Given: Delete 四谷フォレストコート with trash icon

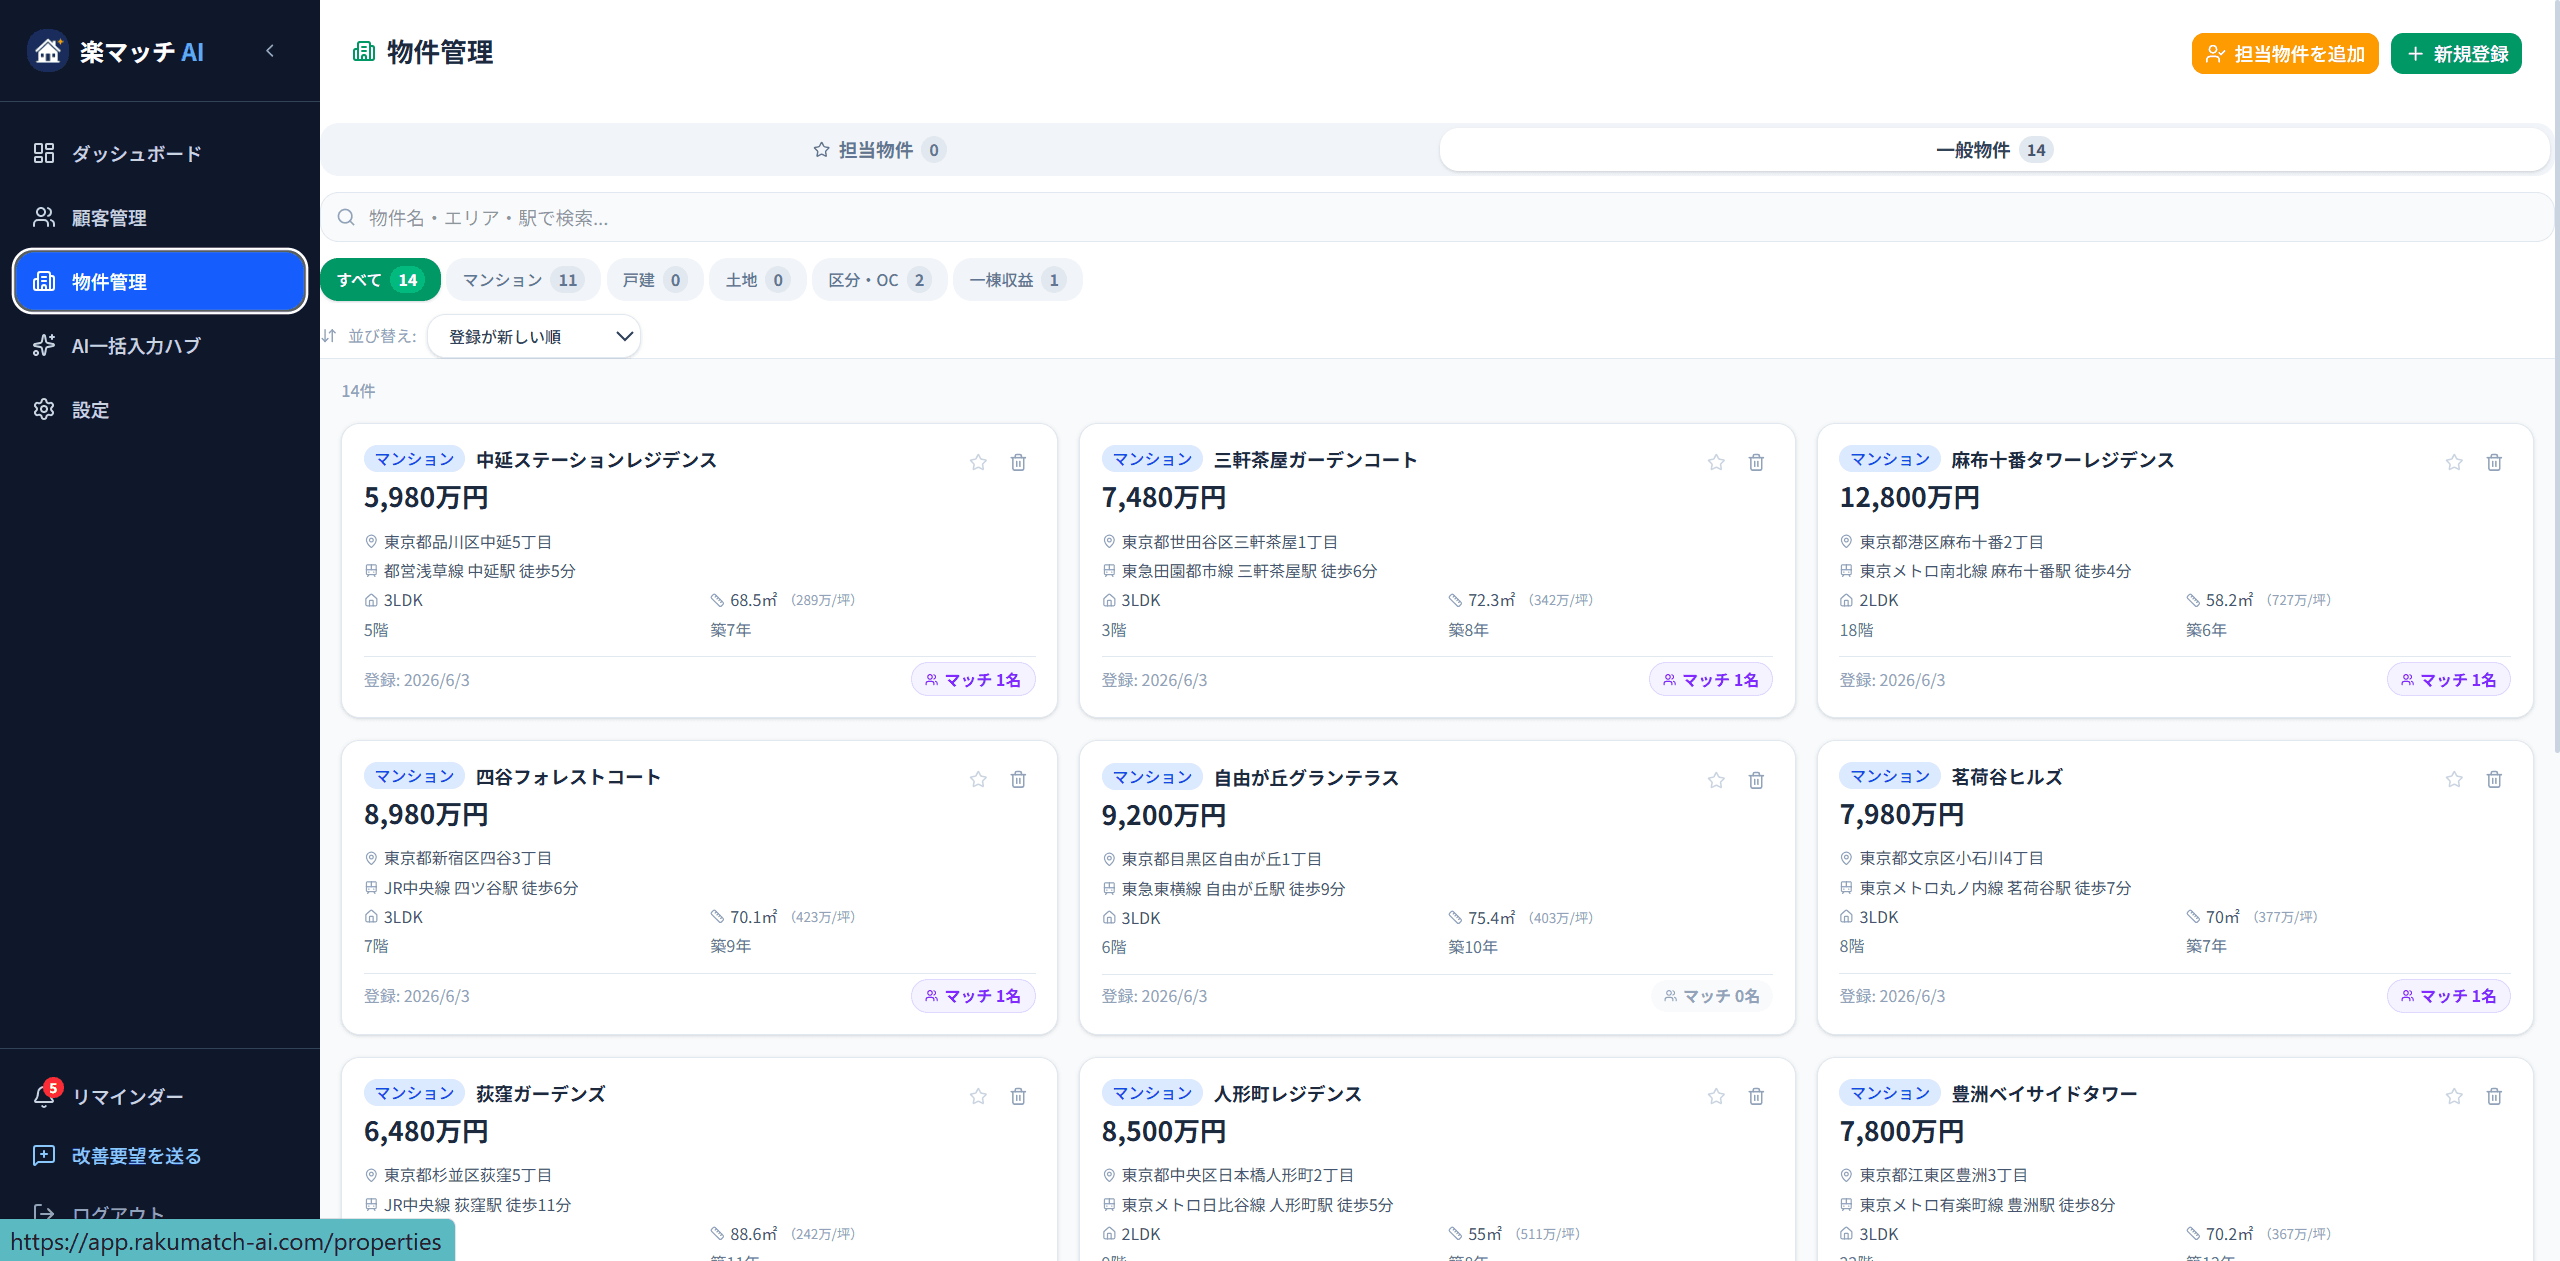Looking at the screenshot, I should coord(1018,779).
